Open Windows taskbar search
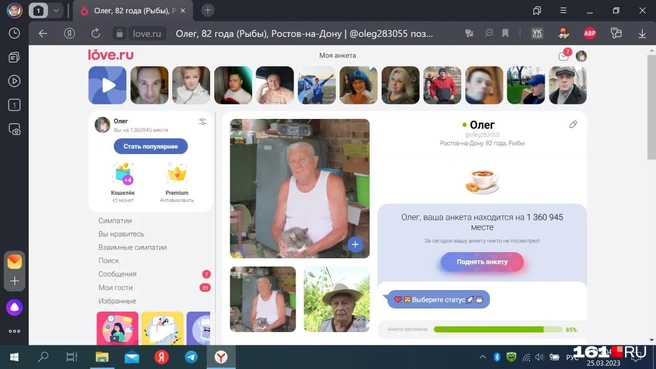 (x=43, y=357)
